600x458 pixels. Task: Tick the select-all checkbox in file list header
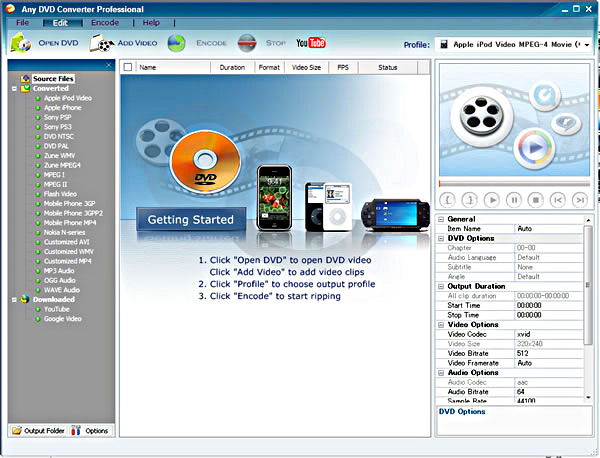pos(128,68)
